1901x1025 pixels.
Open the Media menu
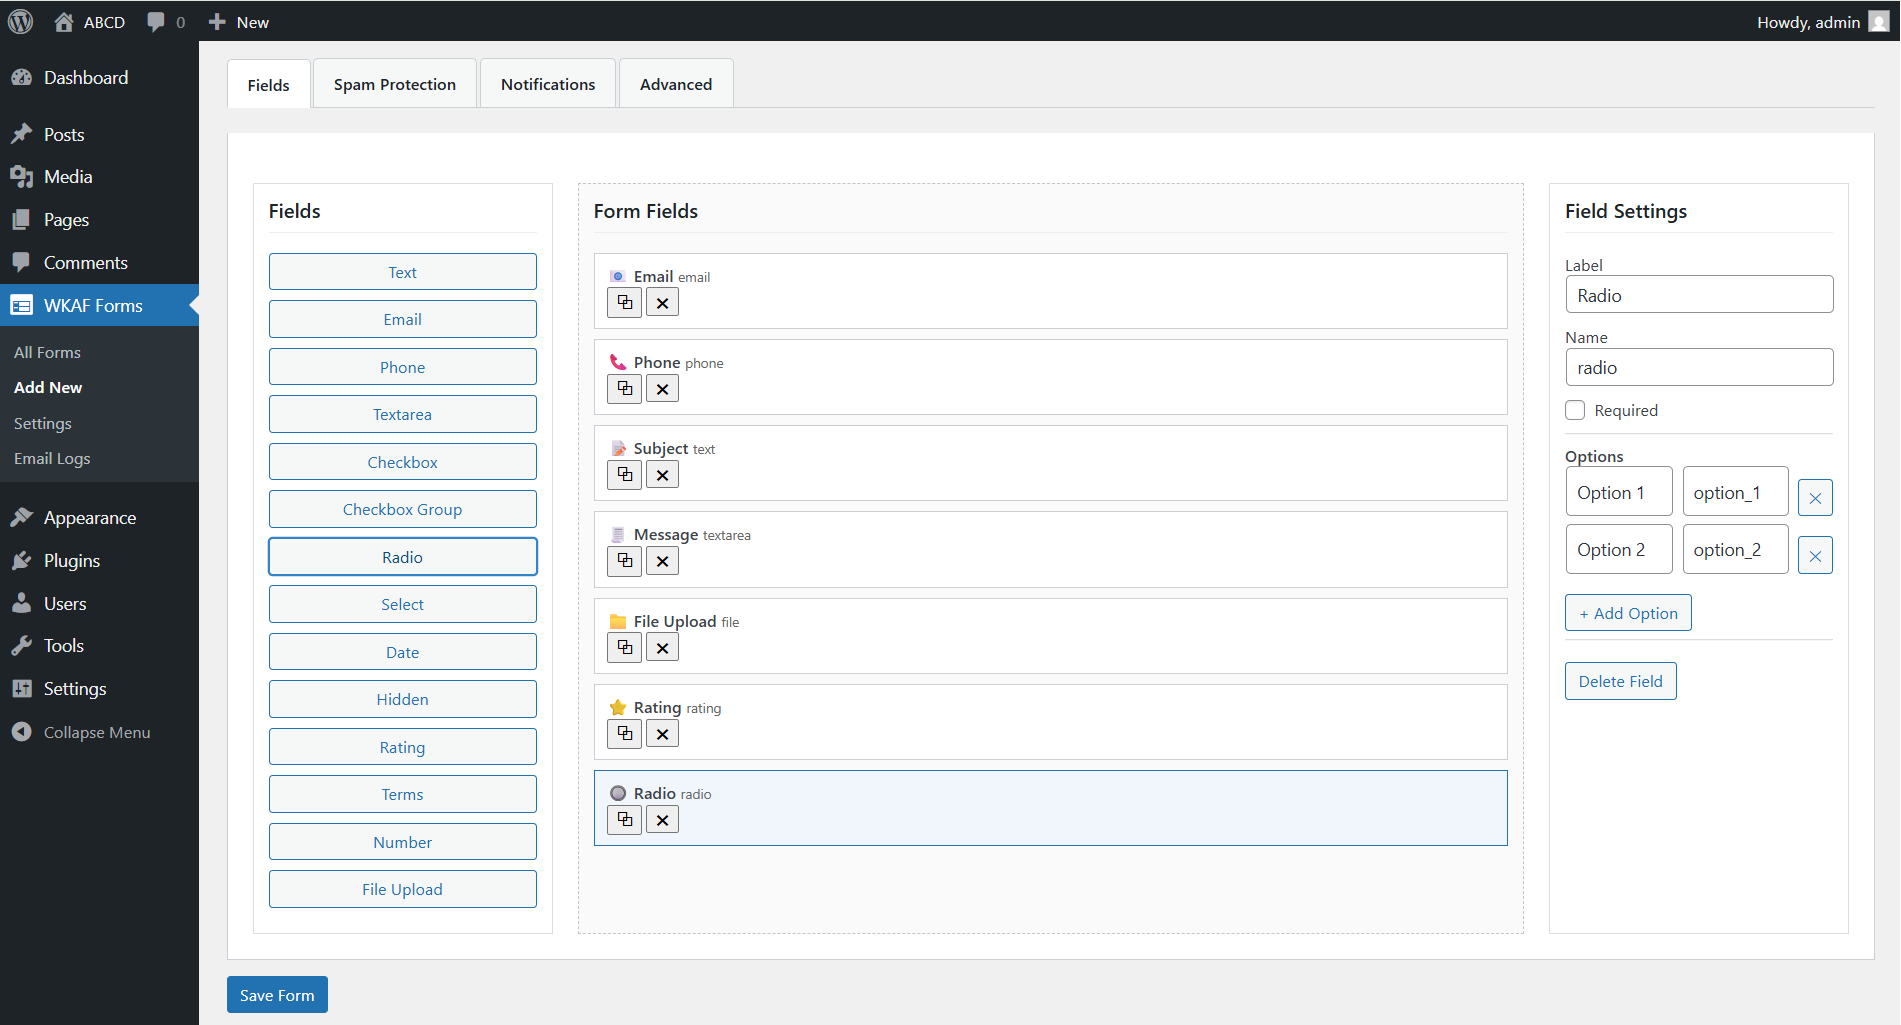(68, 176)
